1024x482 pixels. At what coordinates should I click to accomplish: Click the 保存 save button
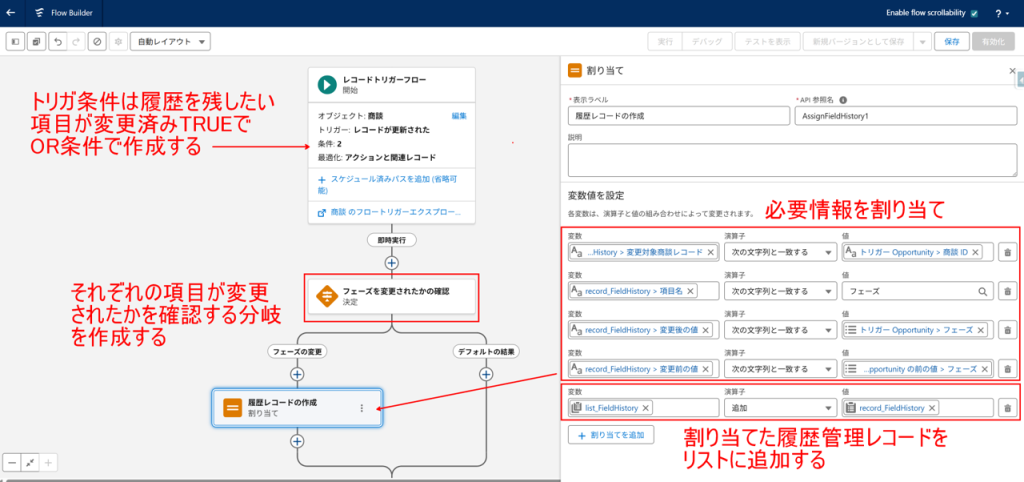(x=952, y=42)
